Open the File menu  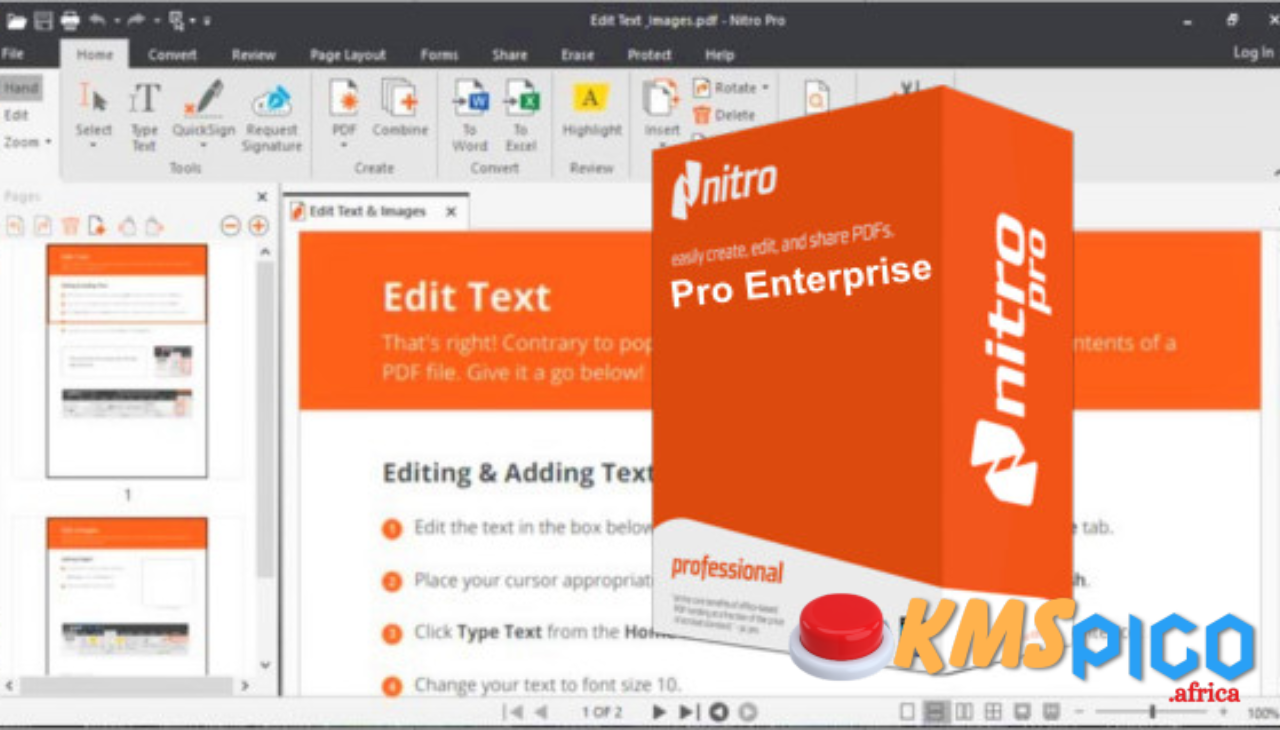point(12,53)
